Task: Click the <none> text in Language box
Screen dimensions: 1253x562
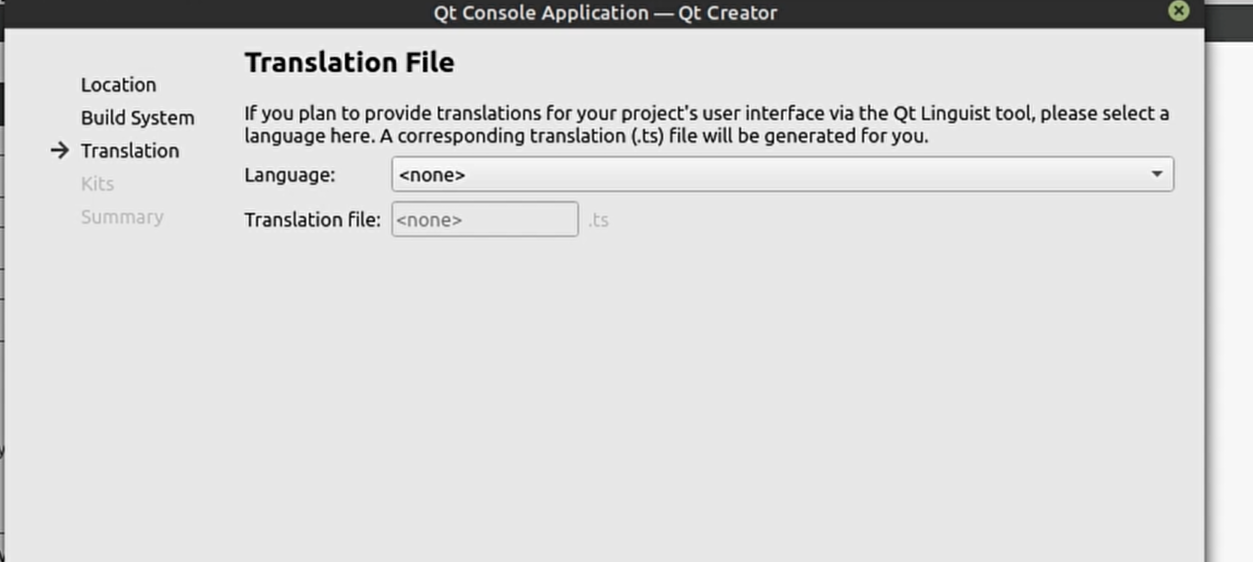Action: (x=432, y=175)
